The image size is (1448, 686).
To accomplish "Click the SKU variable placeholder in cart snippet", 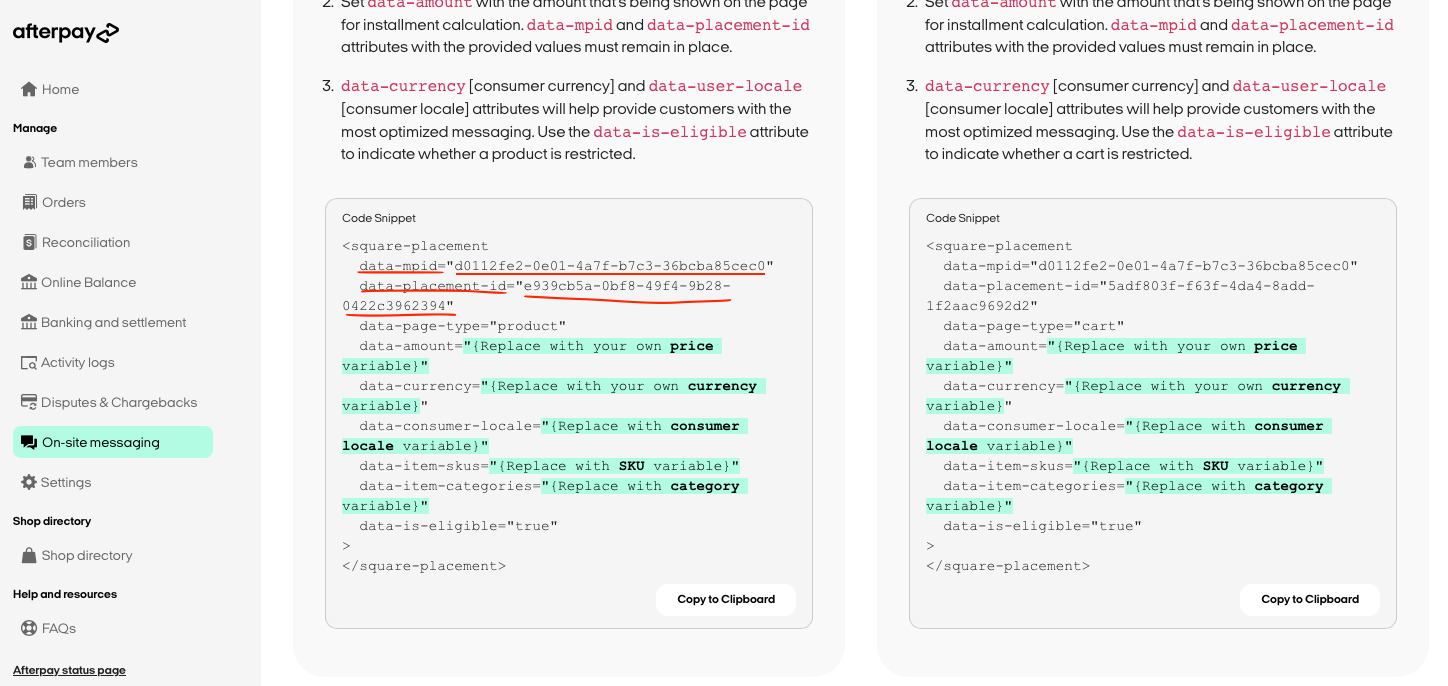I will [x=1198, y=466].
